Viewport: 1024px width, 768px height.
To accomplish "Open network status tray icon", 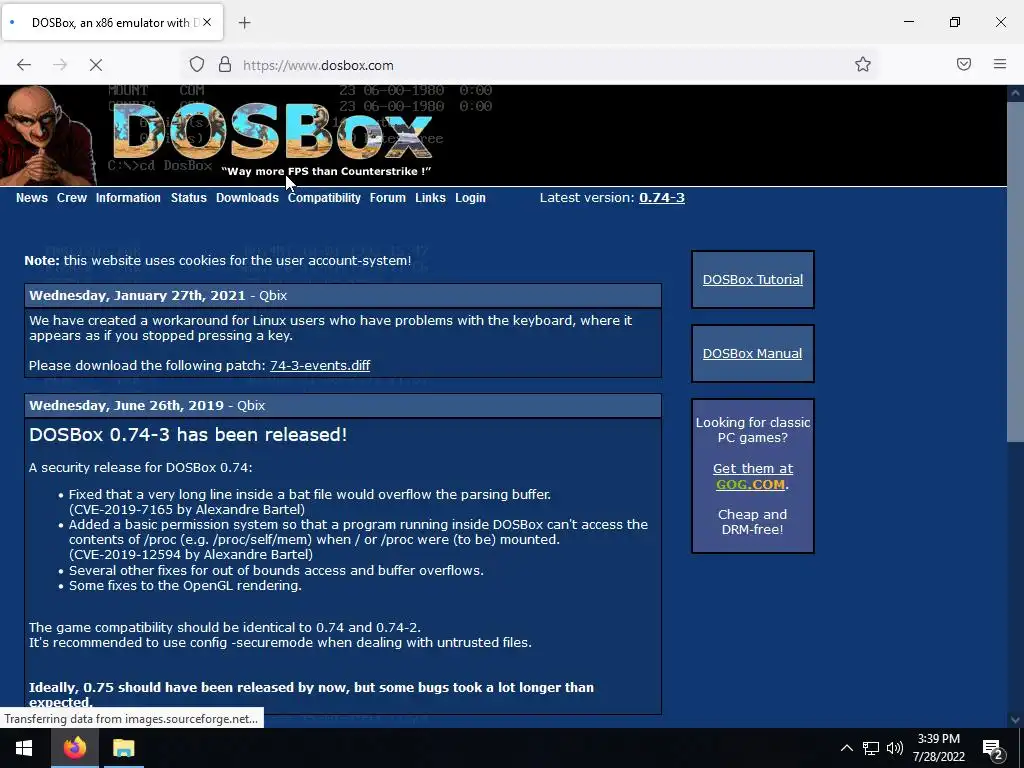I will (x=871, y=748).
